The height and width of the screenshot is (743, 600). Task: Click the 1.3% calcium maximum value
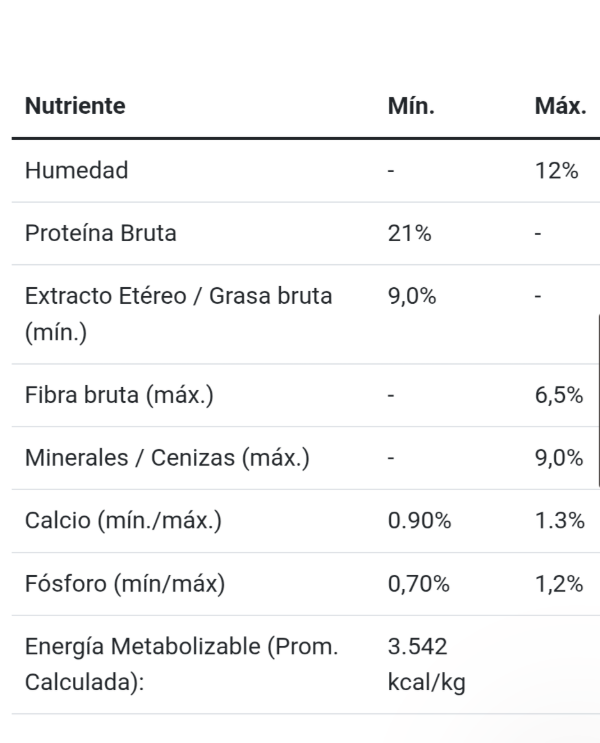click(559, 521)
